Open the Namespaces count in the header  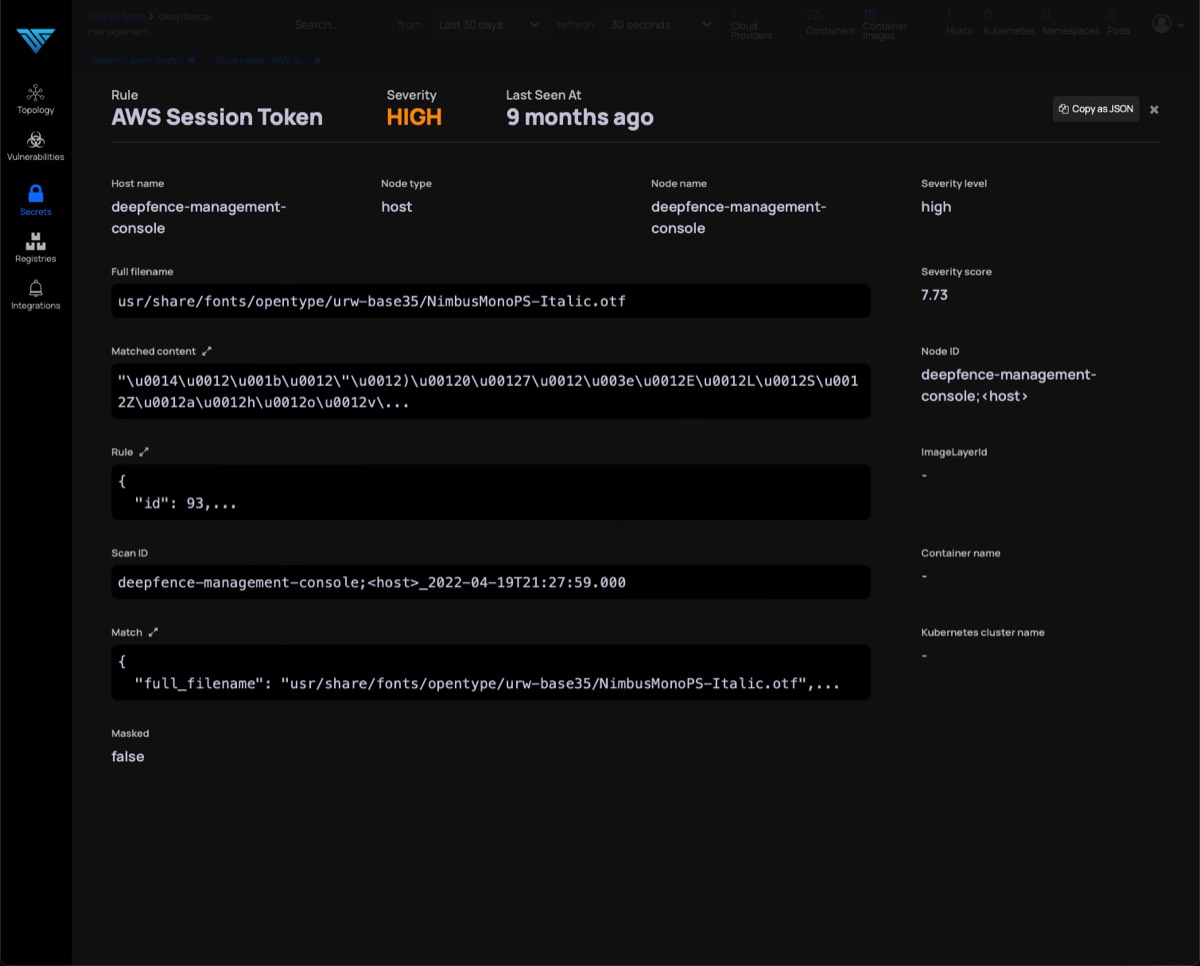[1070, 23]
